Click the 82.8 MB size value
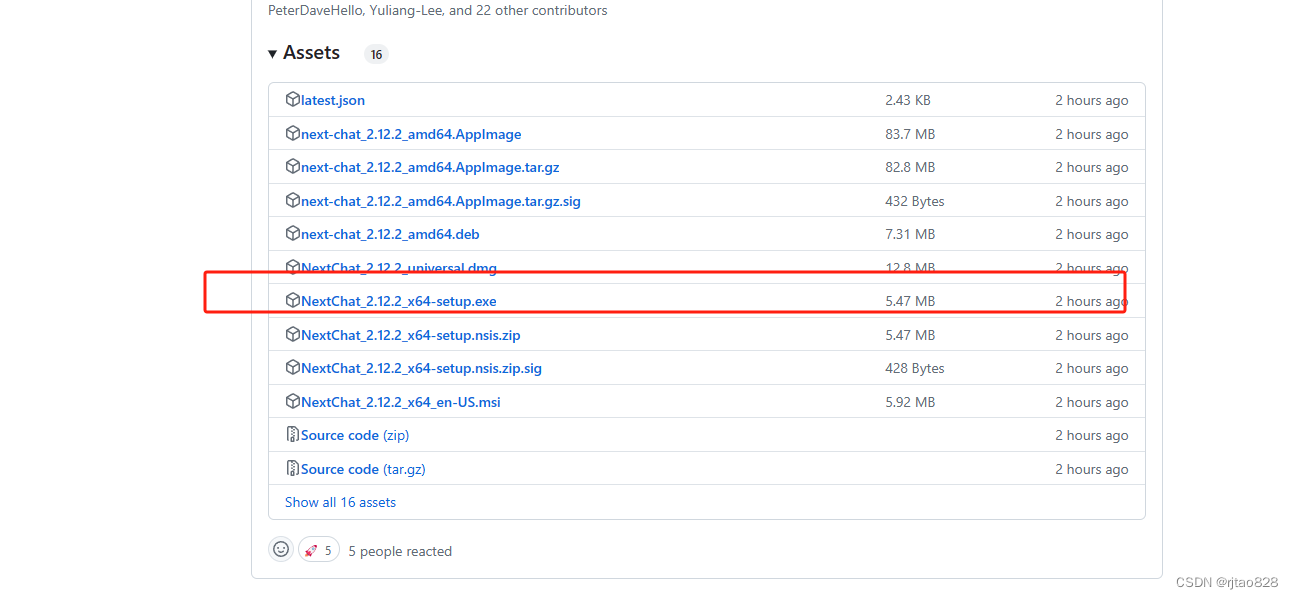This screenshot has width=1293, height=599. [910, 167]
